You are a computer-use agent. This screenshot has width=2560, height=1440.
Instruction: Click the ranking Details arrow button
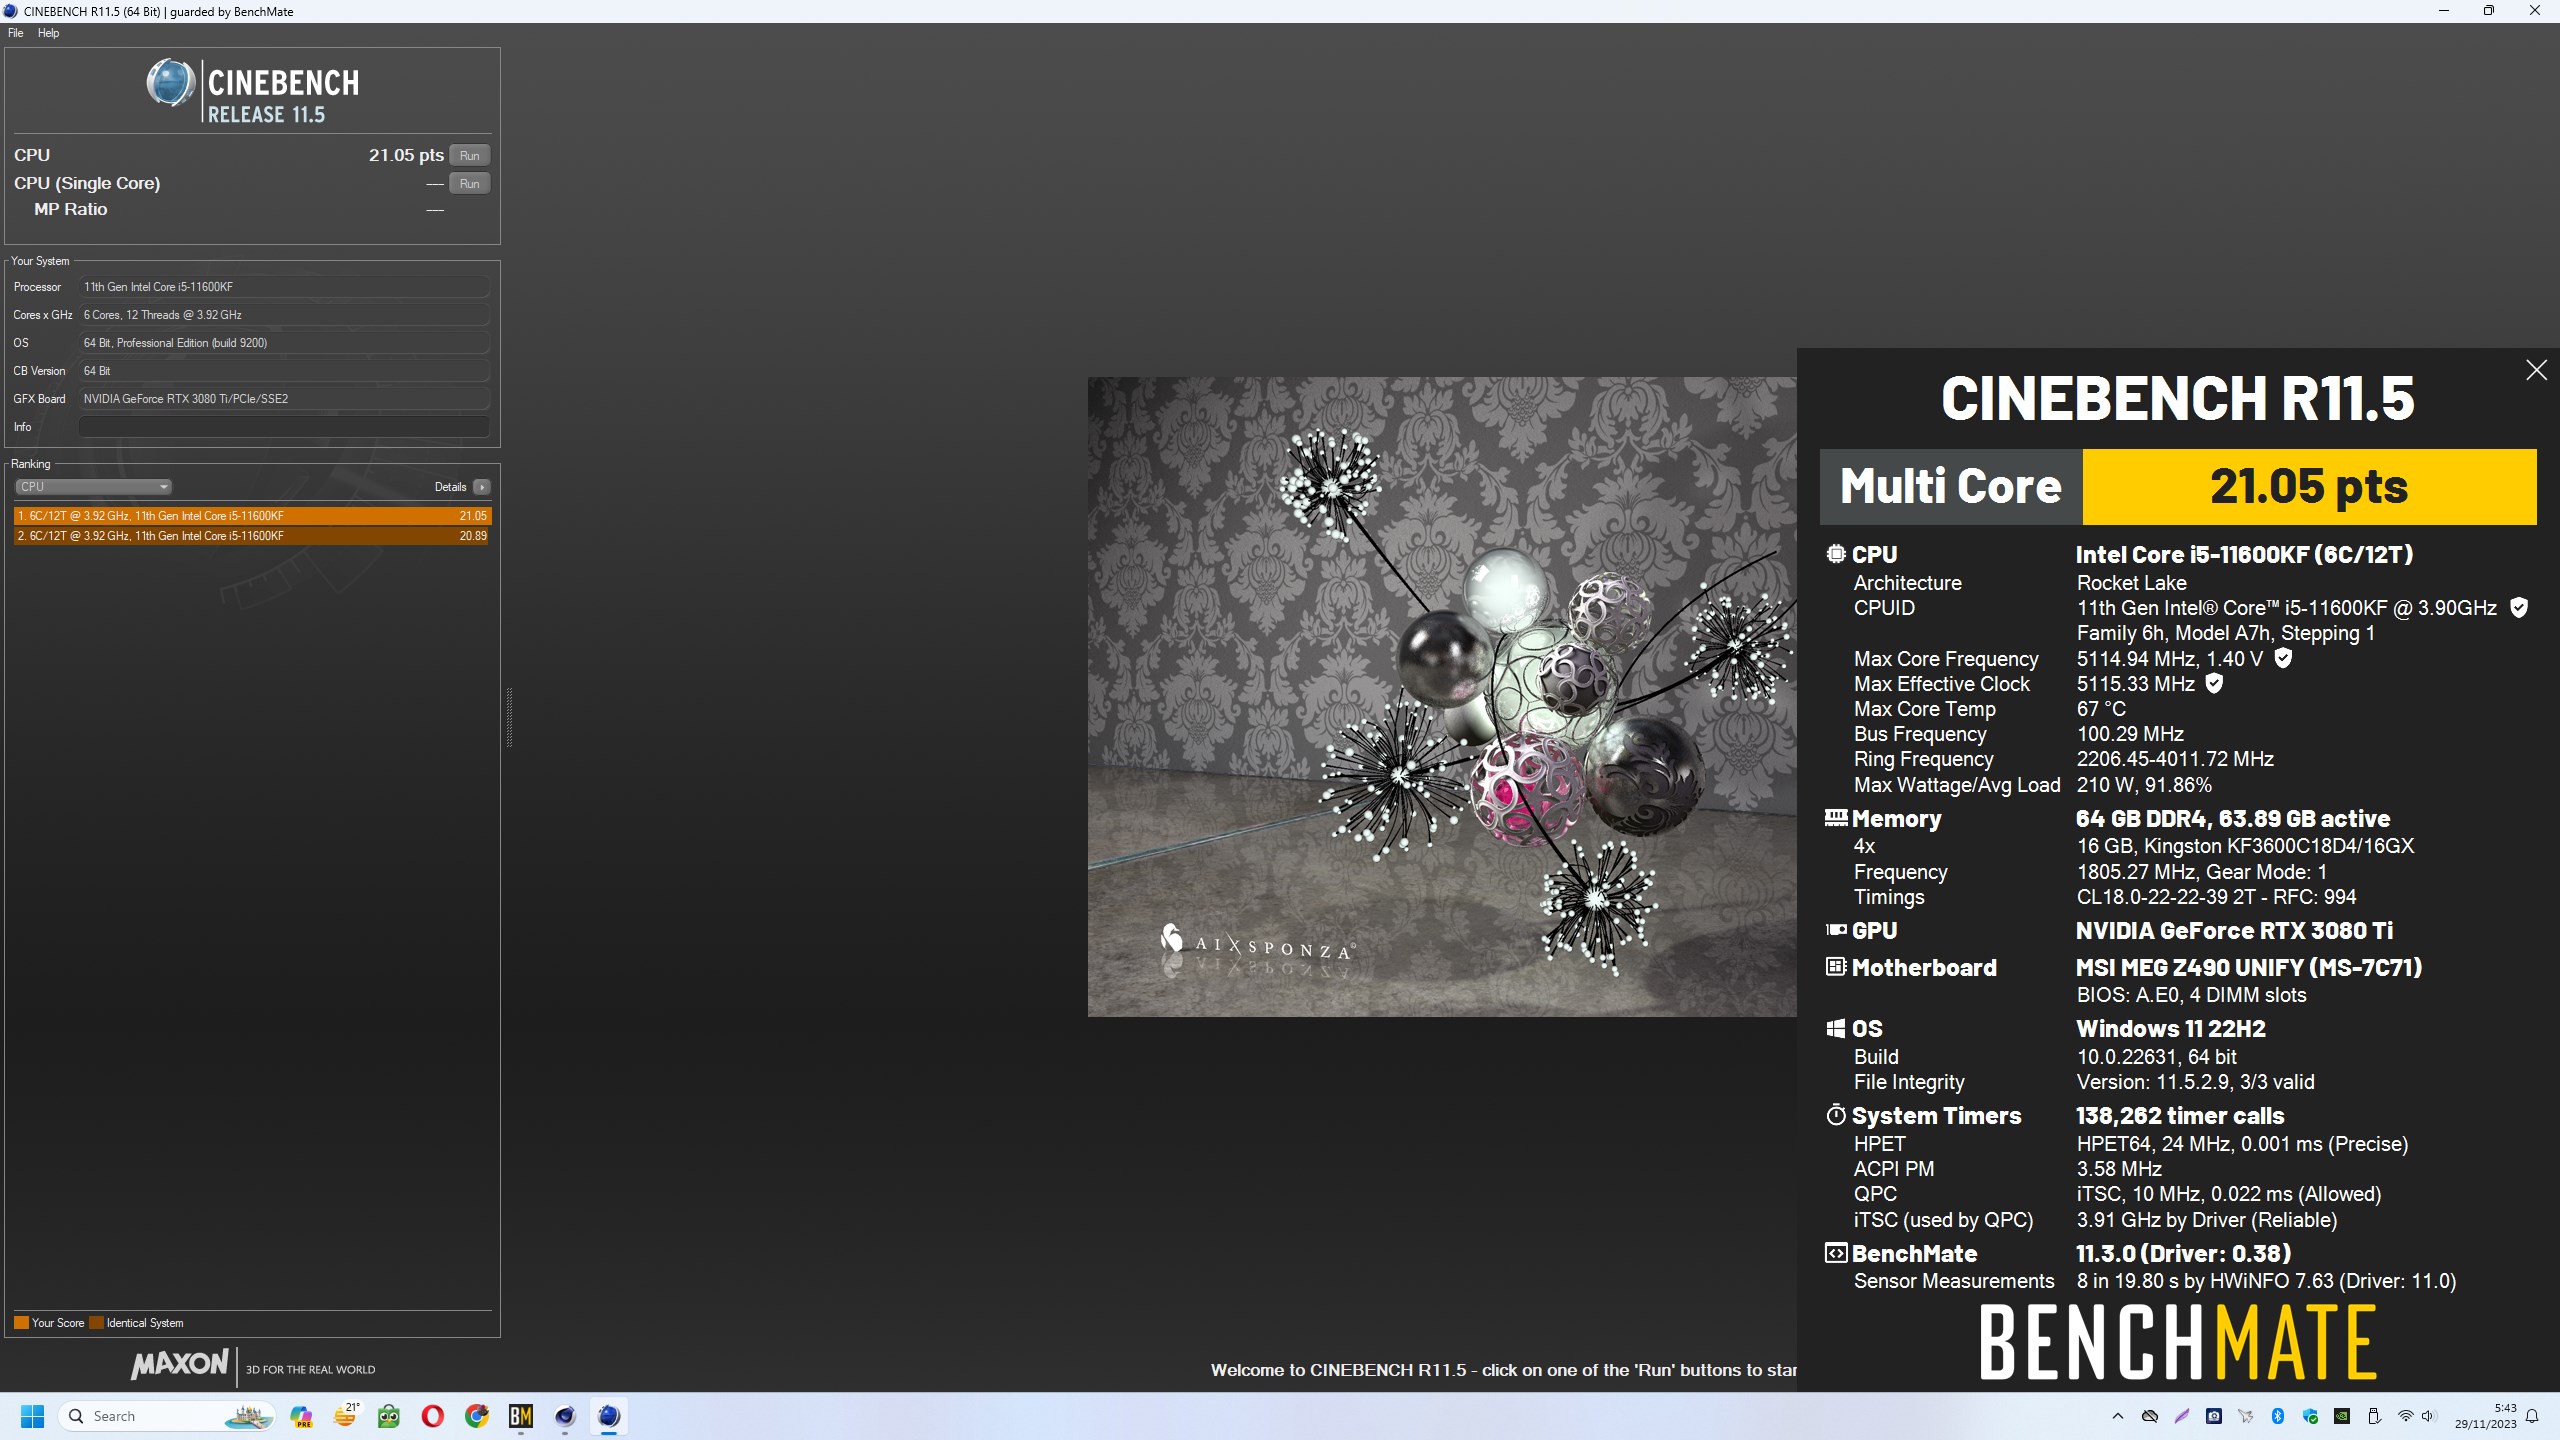pos(482,487)
